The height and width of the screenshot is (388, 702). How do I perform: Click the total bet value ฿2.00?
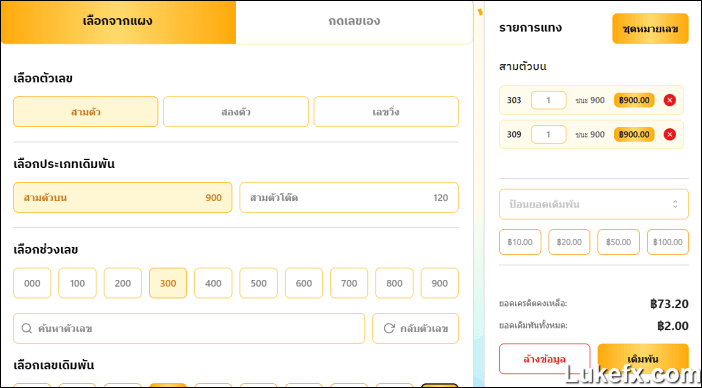tap(673, 326)
